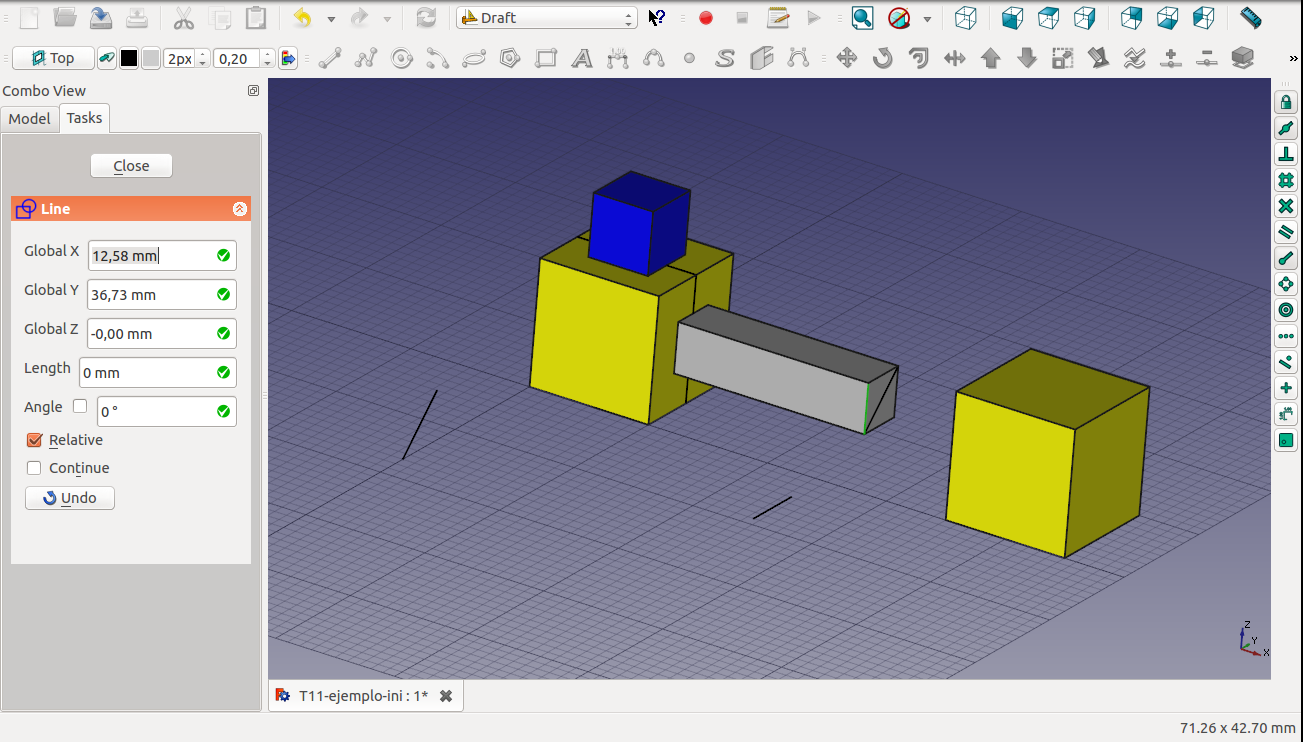Select the Draft Rotate tool
Image resolution: width=1303 pixels, height=742 pixels.
(x=882, y=58)
